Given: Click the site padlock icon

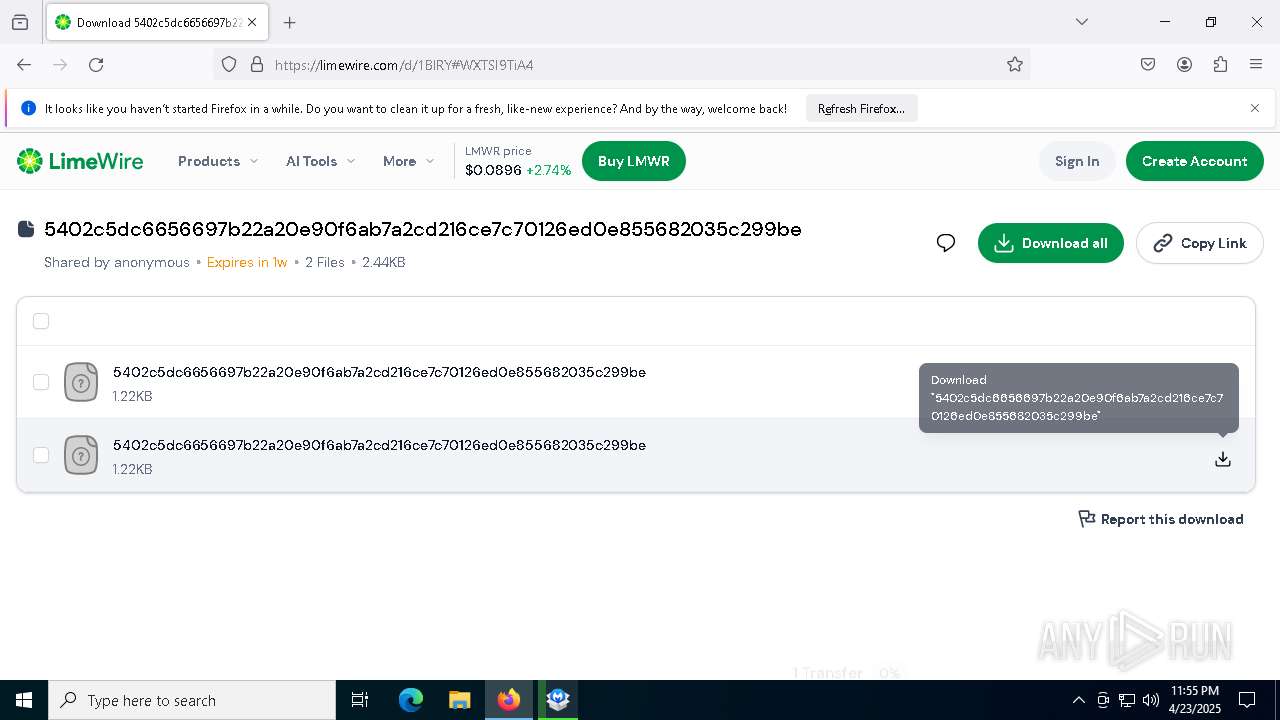Looking at the screenshot, I should point(257,64).
